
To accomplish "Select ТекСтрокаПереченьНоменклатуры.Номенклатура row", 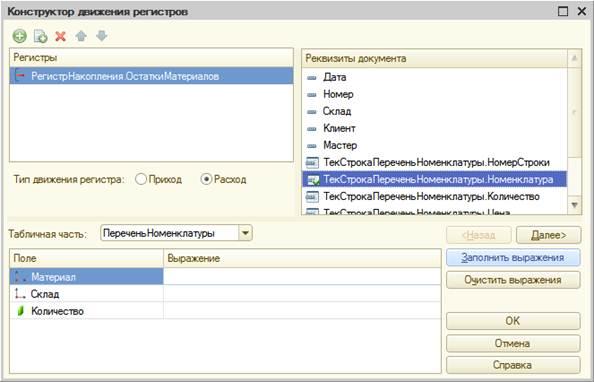I will coord(435,179).
